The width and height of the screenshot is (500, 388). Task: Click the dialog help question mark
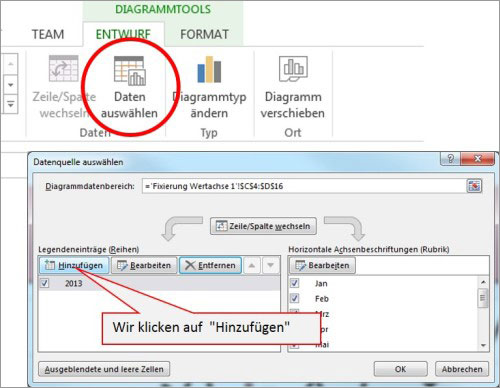point(450,159)
